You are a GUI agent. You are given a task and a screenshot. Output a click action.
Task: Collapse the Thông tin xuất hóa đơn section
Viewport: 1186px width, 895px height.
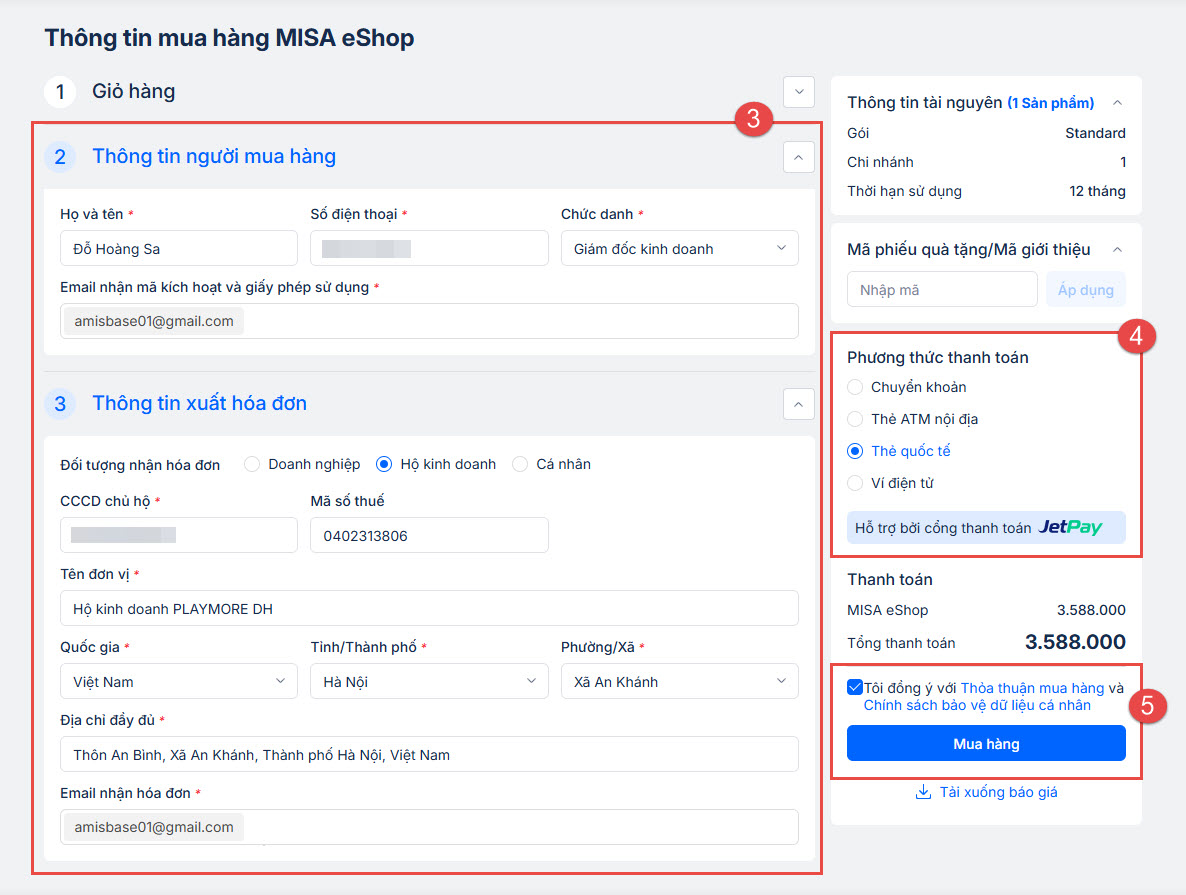pos(798,404)
